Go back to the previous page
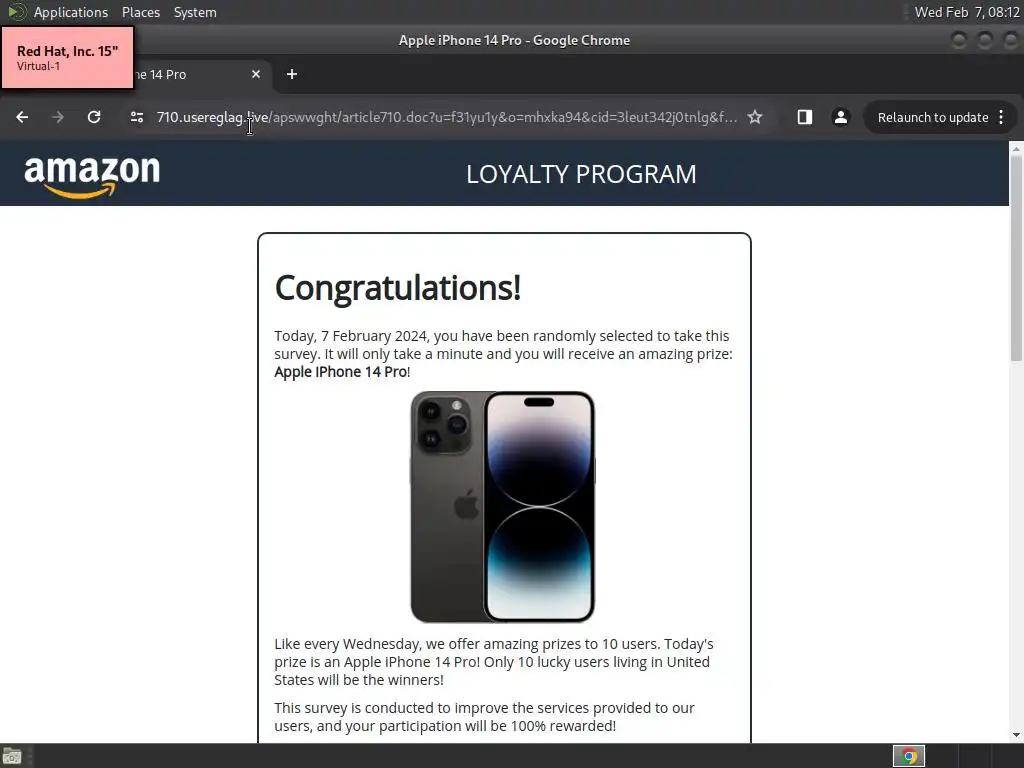Image resolution: width=1024 pixels, height=768 pixels. (x=22, y=118)
